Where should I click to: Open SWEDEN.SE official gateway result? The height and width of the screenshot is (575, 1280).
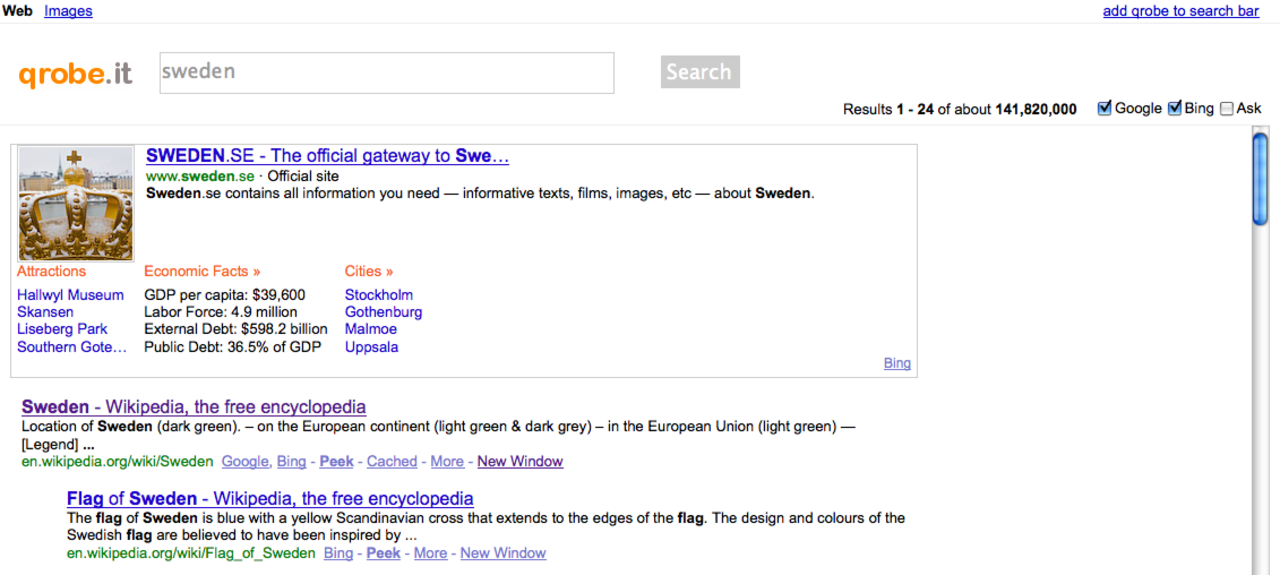click(328, 156)
